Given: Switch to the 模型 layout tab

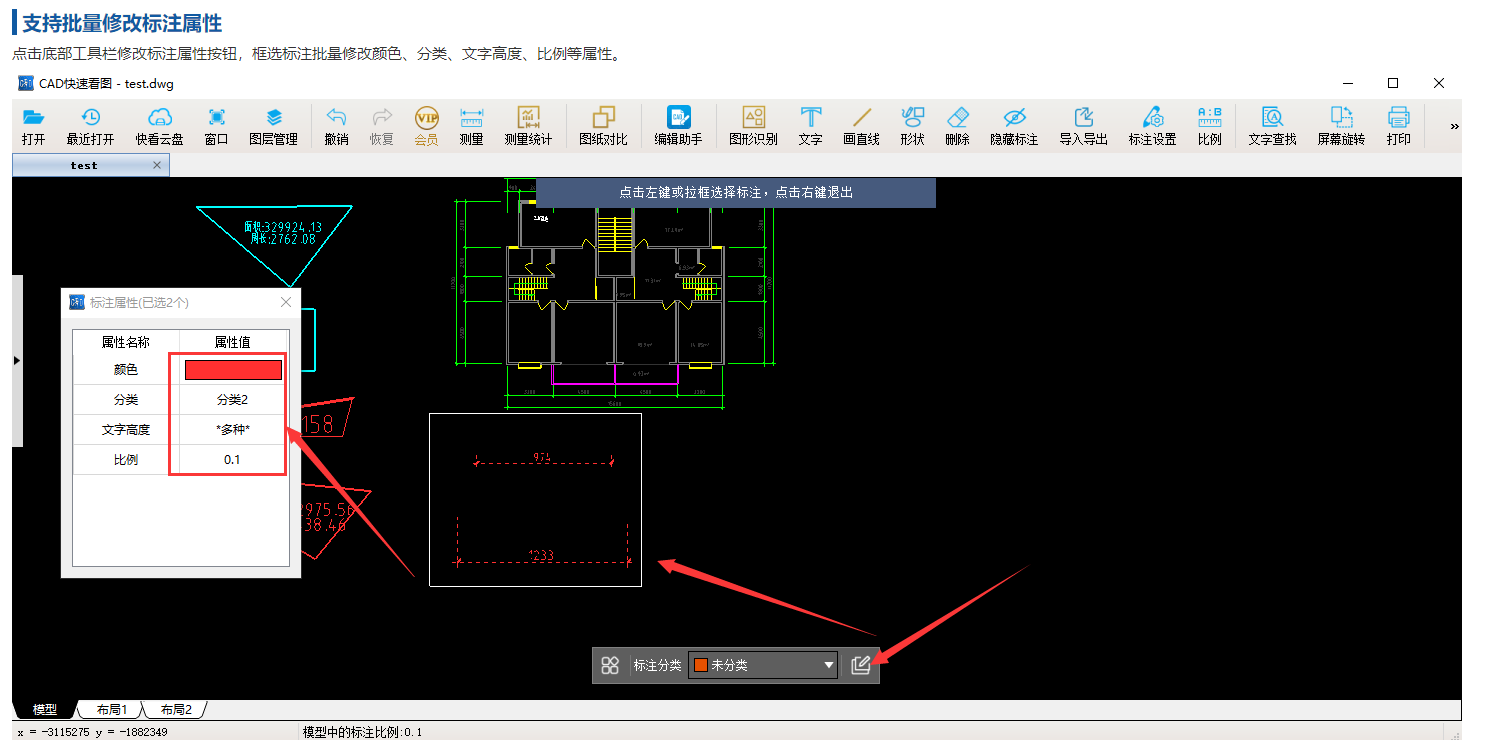Looking at the screenshot, I should [45, 710].
